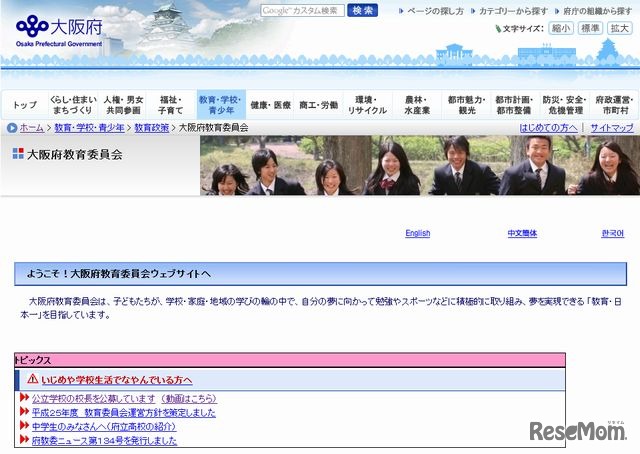Switch language to English
640x454 pixels.
tap(417, 233)
